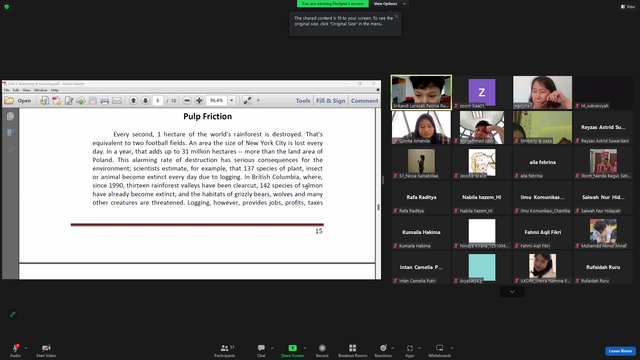Screen dimensions: 640x360
Task: Open the Chat panel
Action: pyautogui.click(x=261, y=350)
